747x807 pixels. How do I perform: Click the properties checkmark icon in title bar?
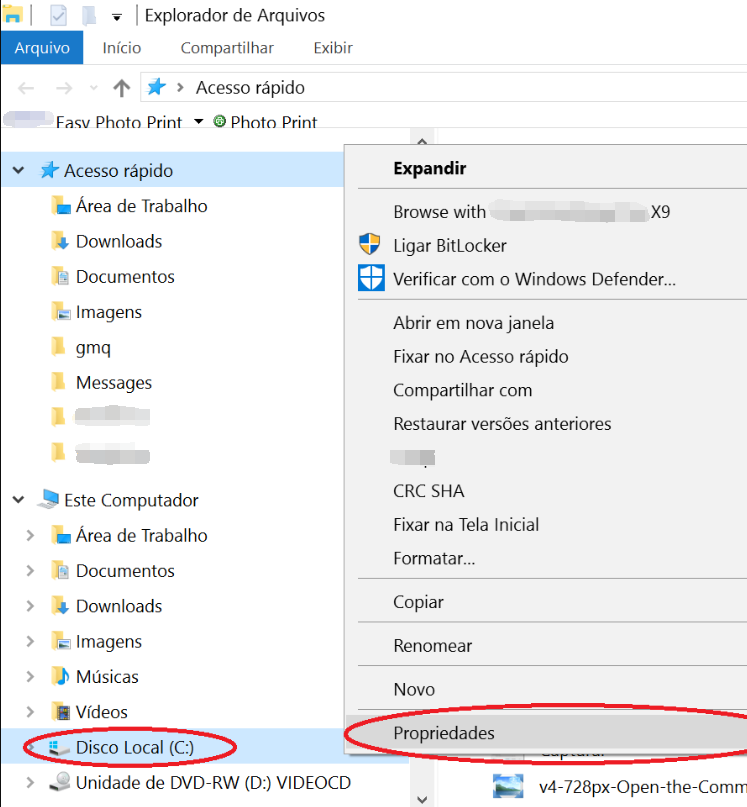[x=58, y=15]
